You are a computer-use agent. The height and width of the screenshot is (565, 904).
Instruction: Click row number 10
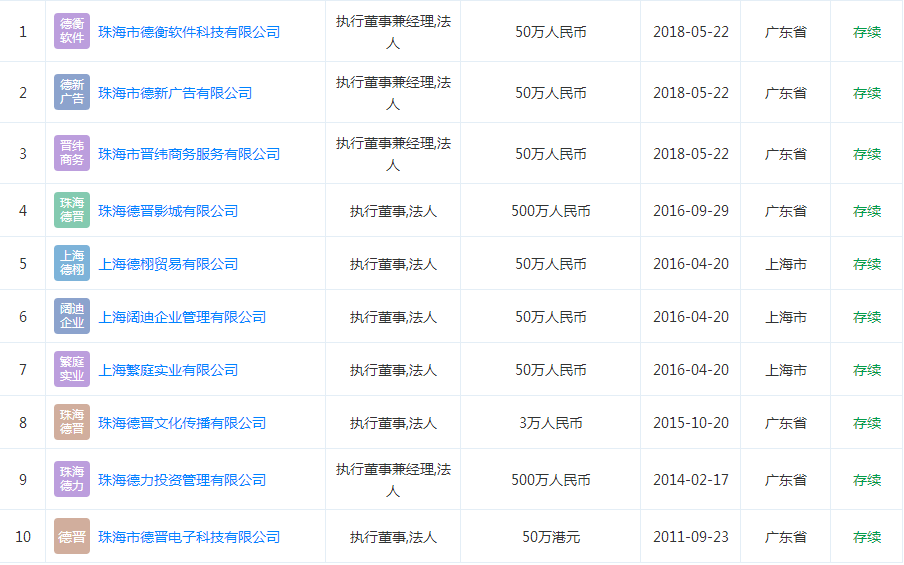tap(23, 537)
